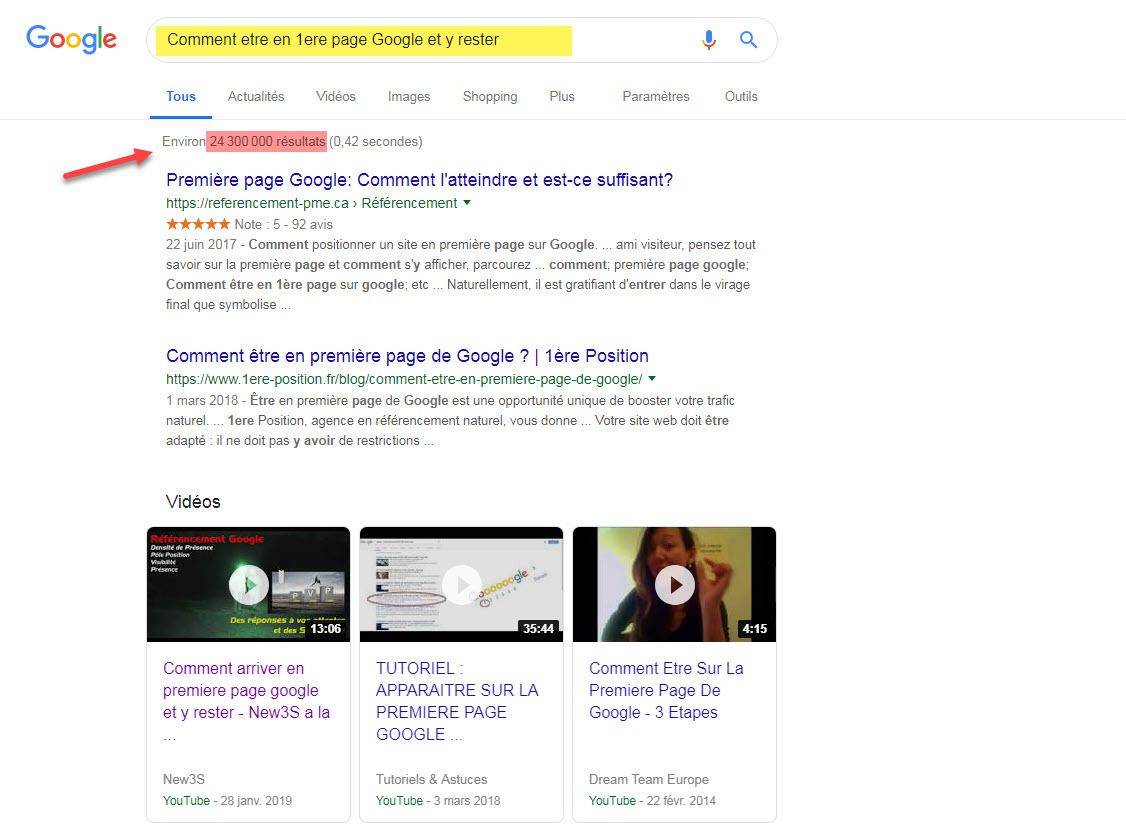Viewport: 1126px width, 839px height.
Task: Switch to the Vidéos tab
Action: click(335, 96)
